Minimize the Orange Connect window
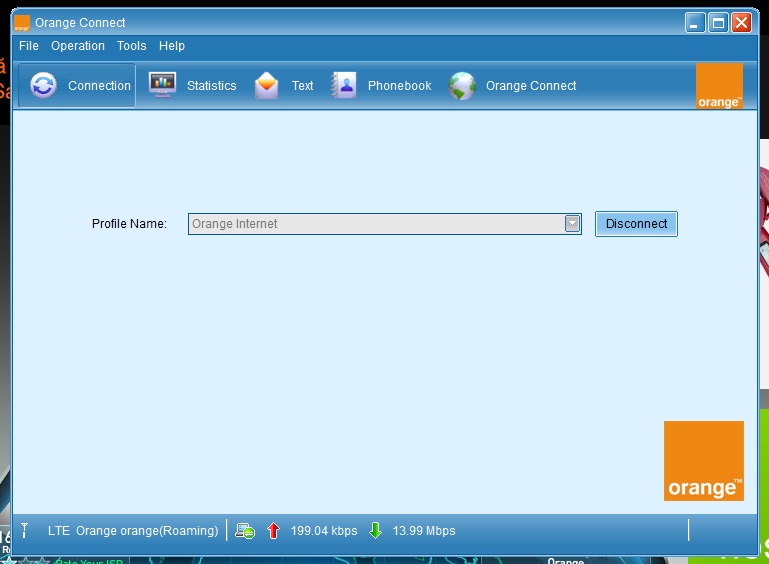Screen dimensions: 769x564 point(695,23)
